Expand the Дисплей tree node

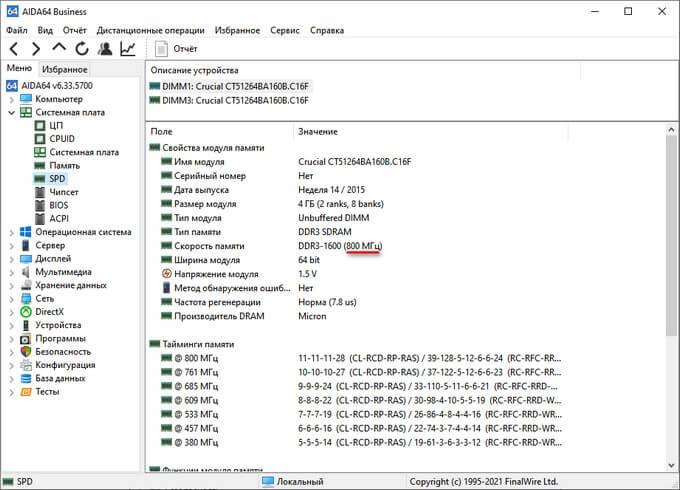[11, 259]
